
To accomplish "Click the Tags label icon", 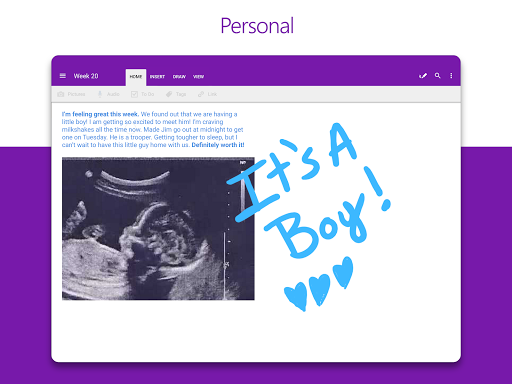I will coord(169,94).
